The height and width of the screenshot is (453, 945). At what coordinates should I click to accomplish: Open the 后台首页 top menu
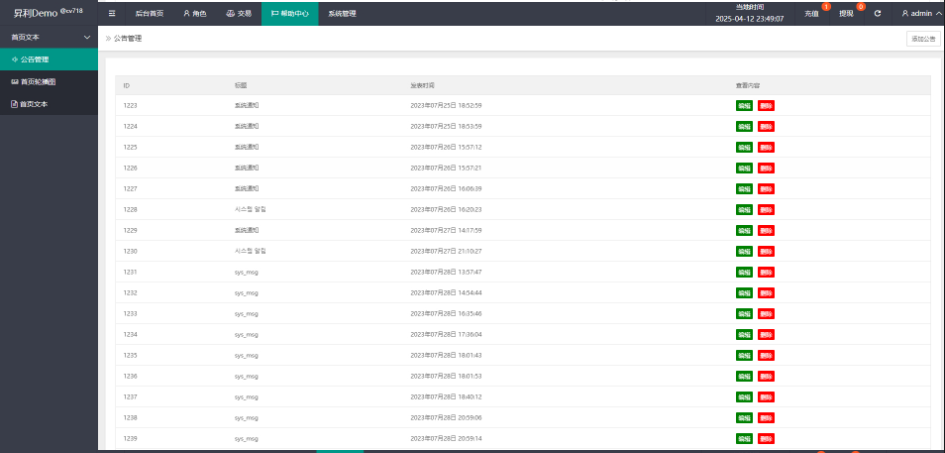[x=149, y=13]
